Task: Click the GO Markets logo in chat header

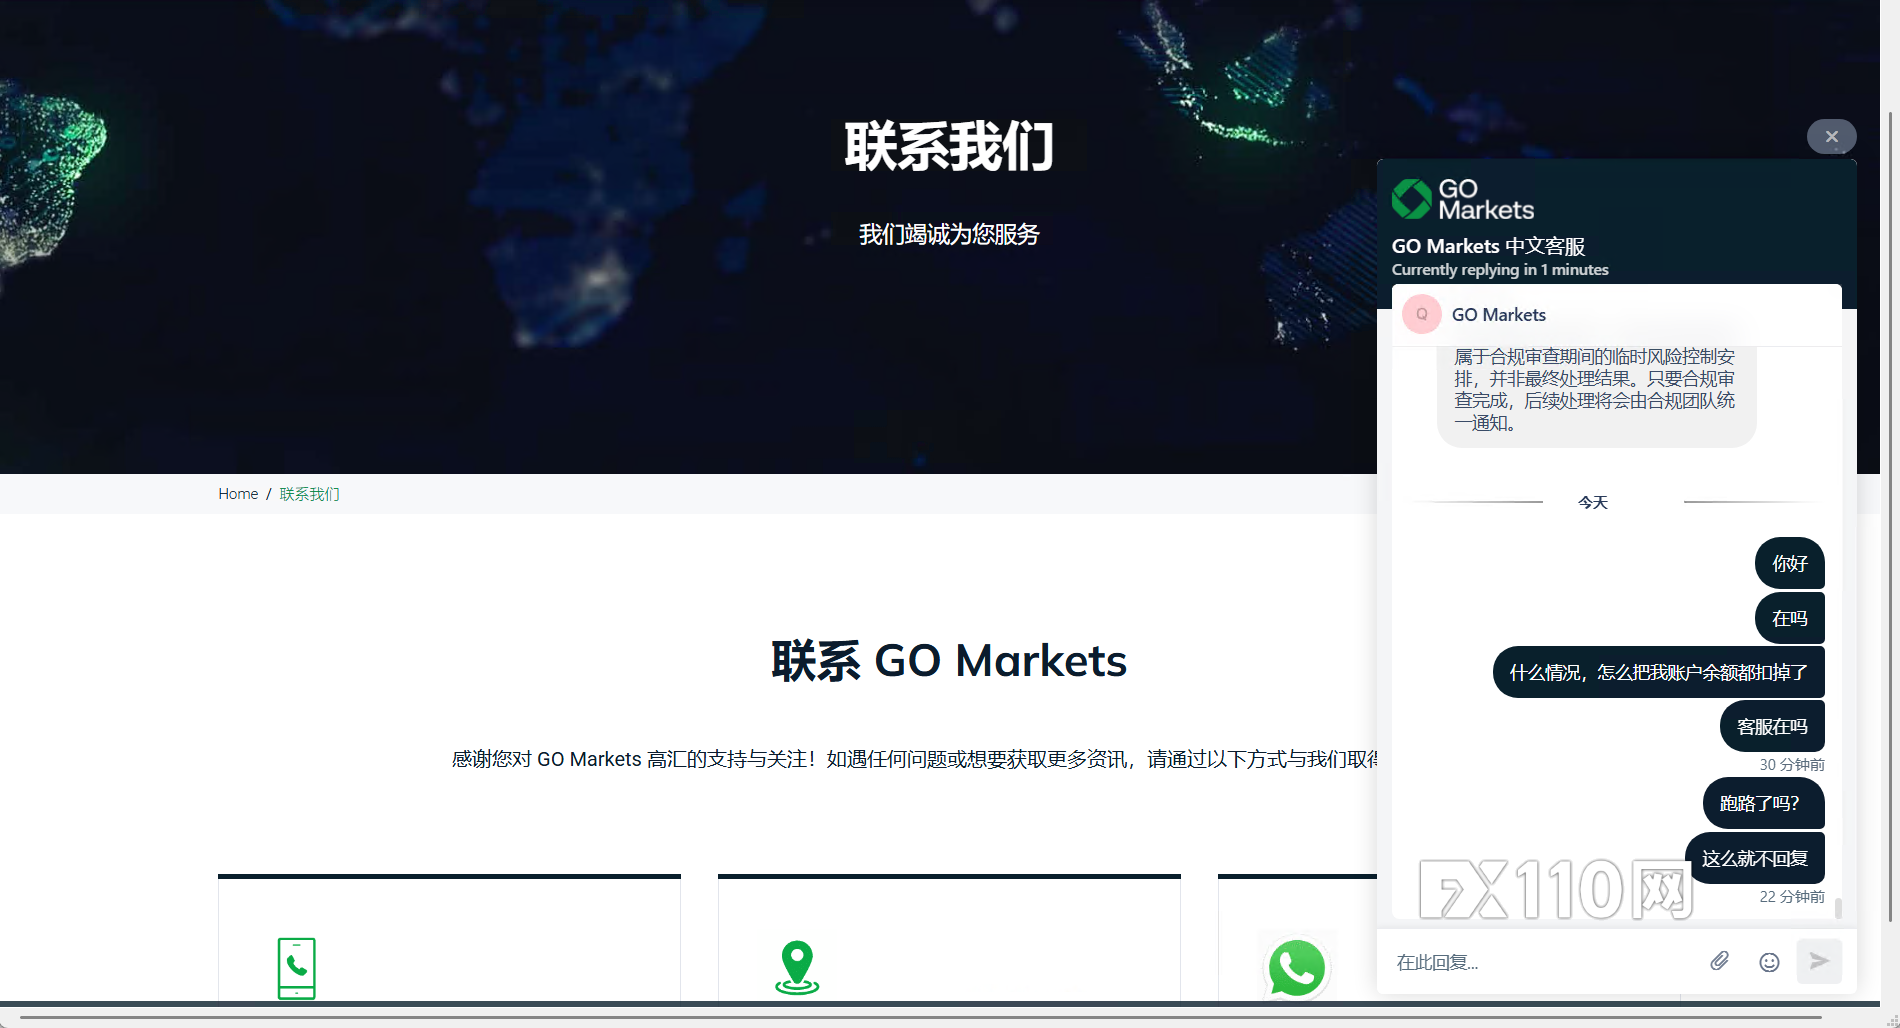Action: [1462, 199]
